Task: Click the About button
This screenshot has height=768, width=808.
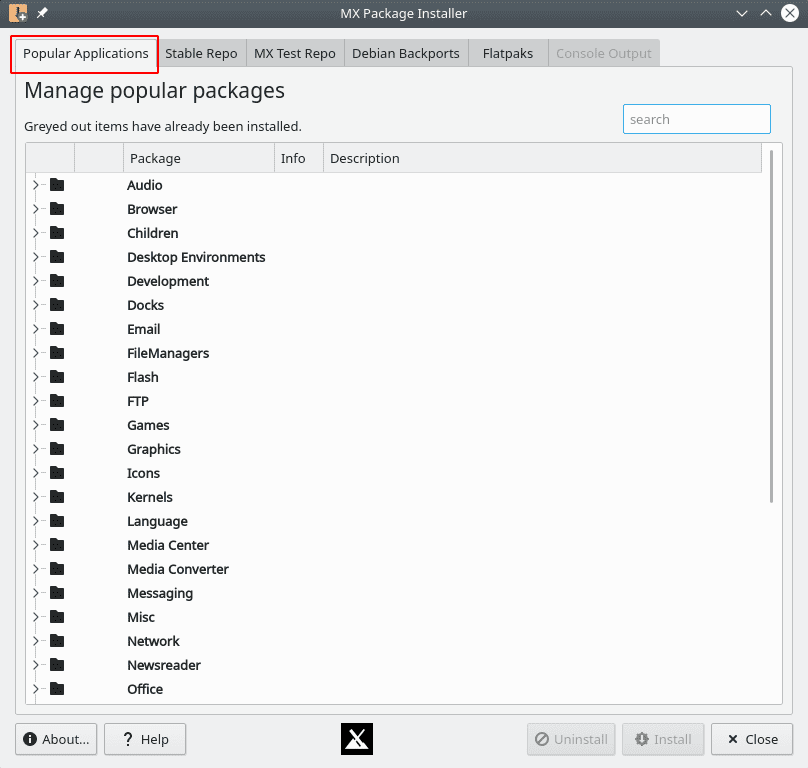Action: click(55, 739)
